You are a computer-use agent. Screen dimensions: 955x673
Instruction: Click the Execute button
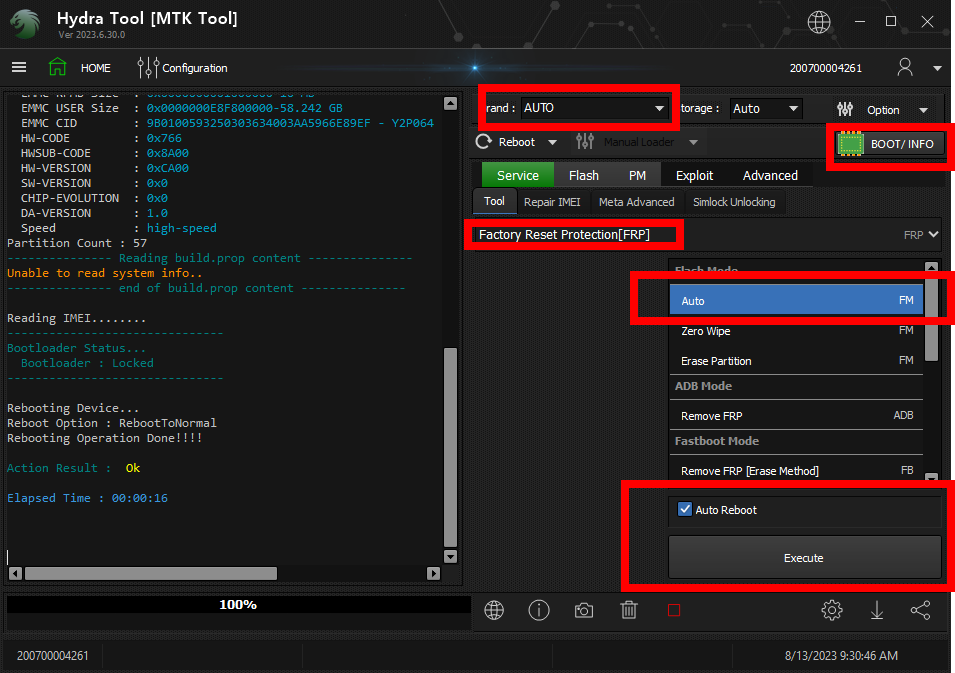pos(804,557)
